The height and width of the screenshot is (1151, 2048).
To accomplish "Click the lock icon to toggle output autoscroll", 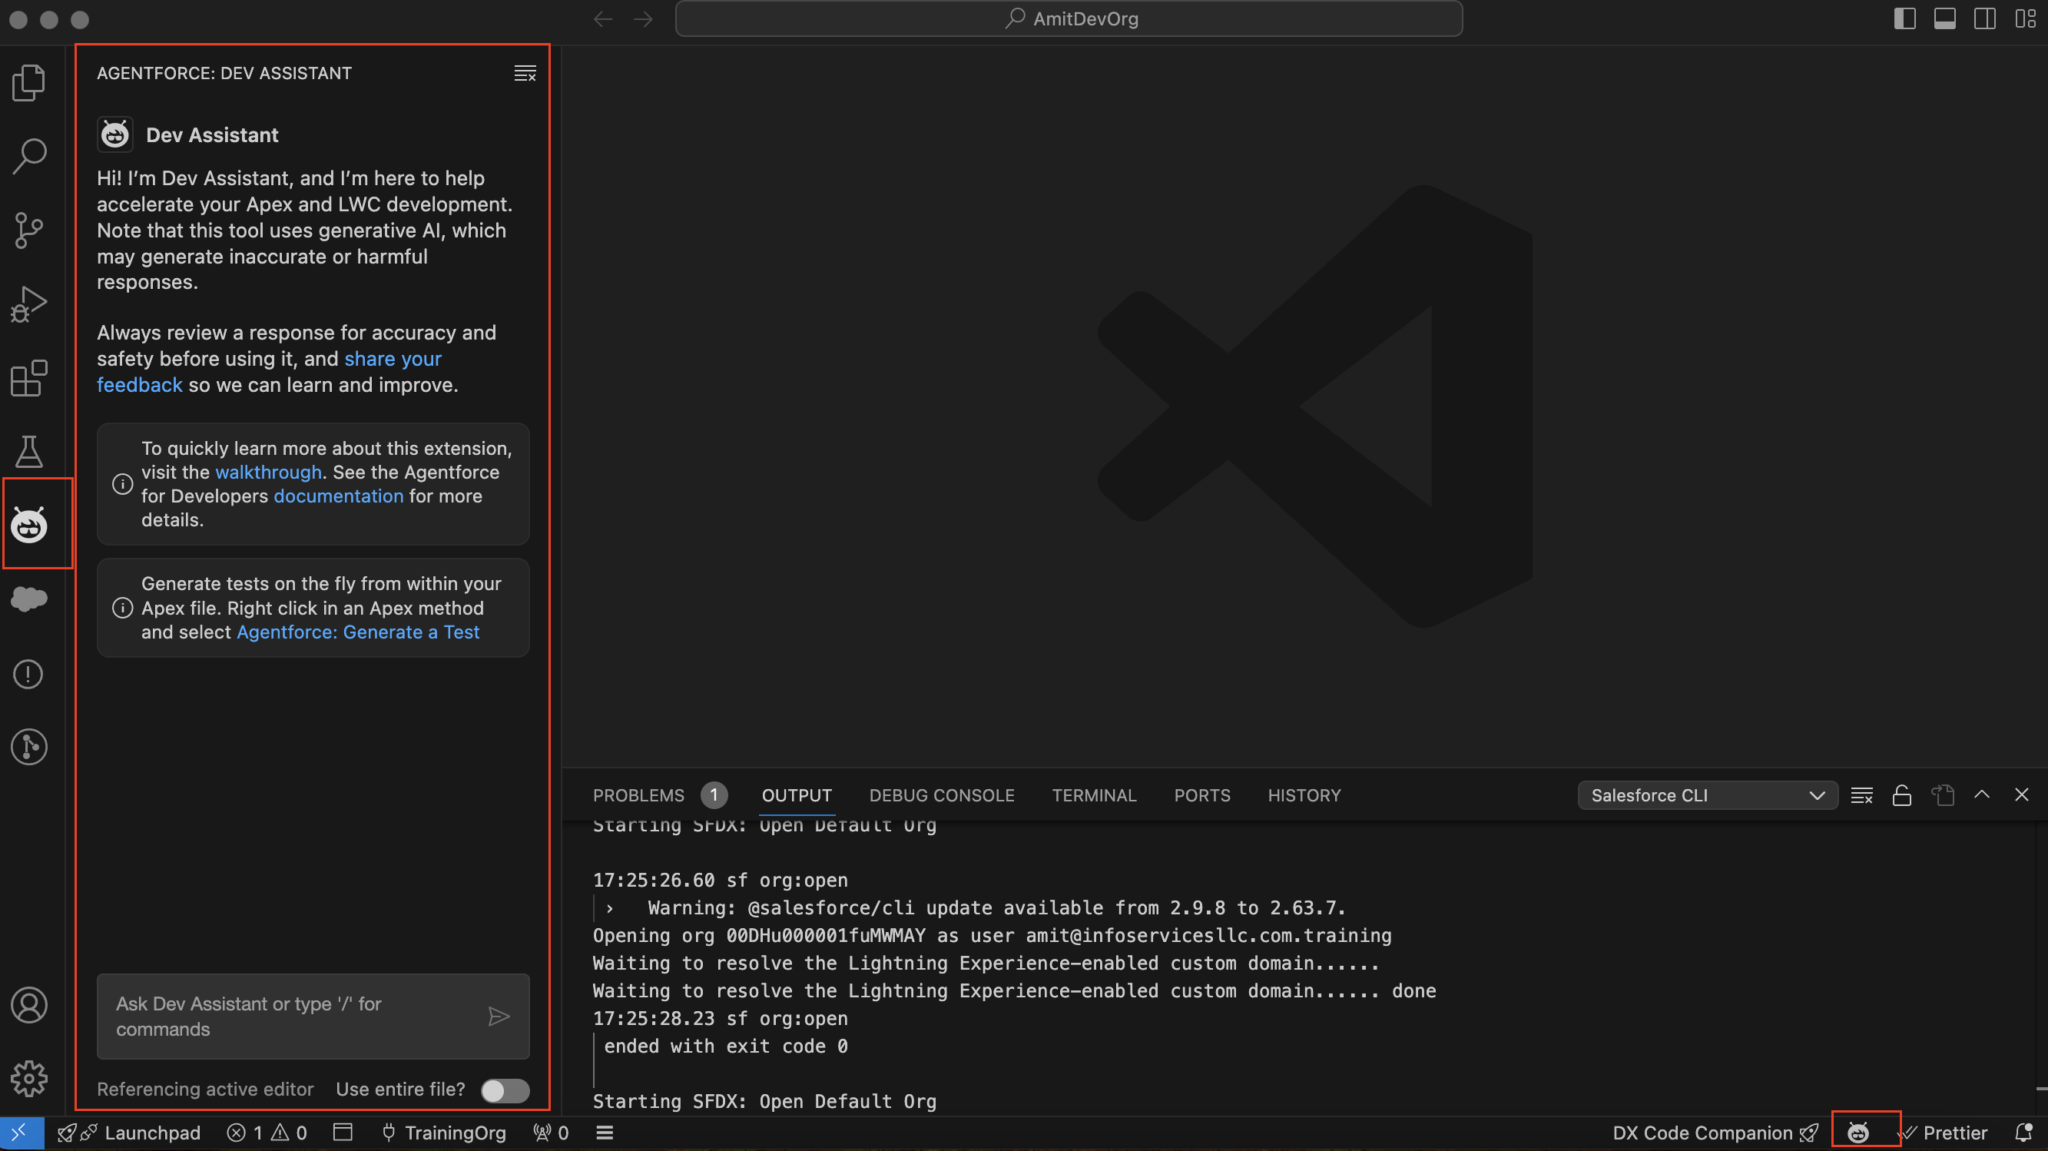I will (x=1901, y=795).
